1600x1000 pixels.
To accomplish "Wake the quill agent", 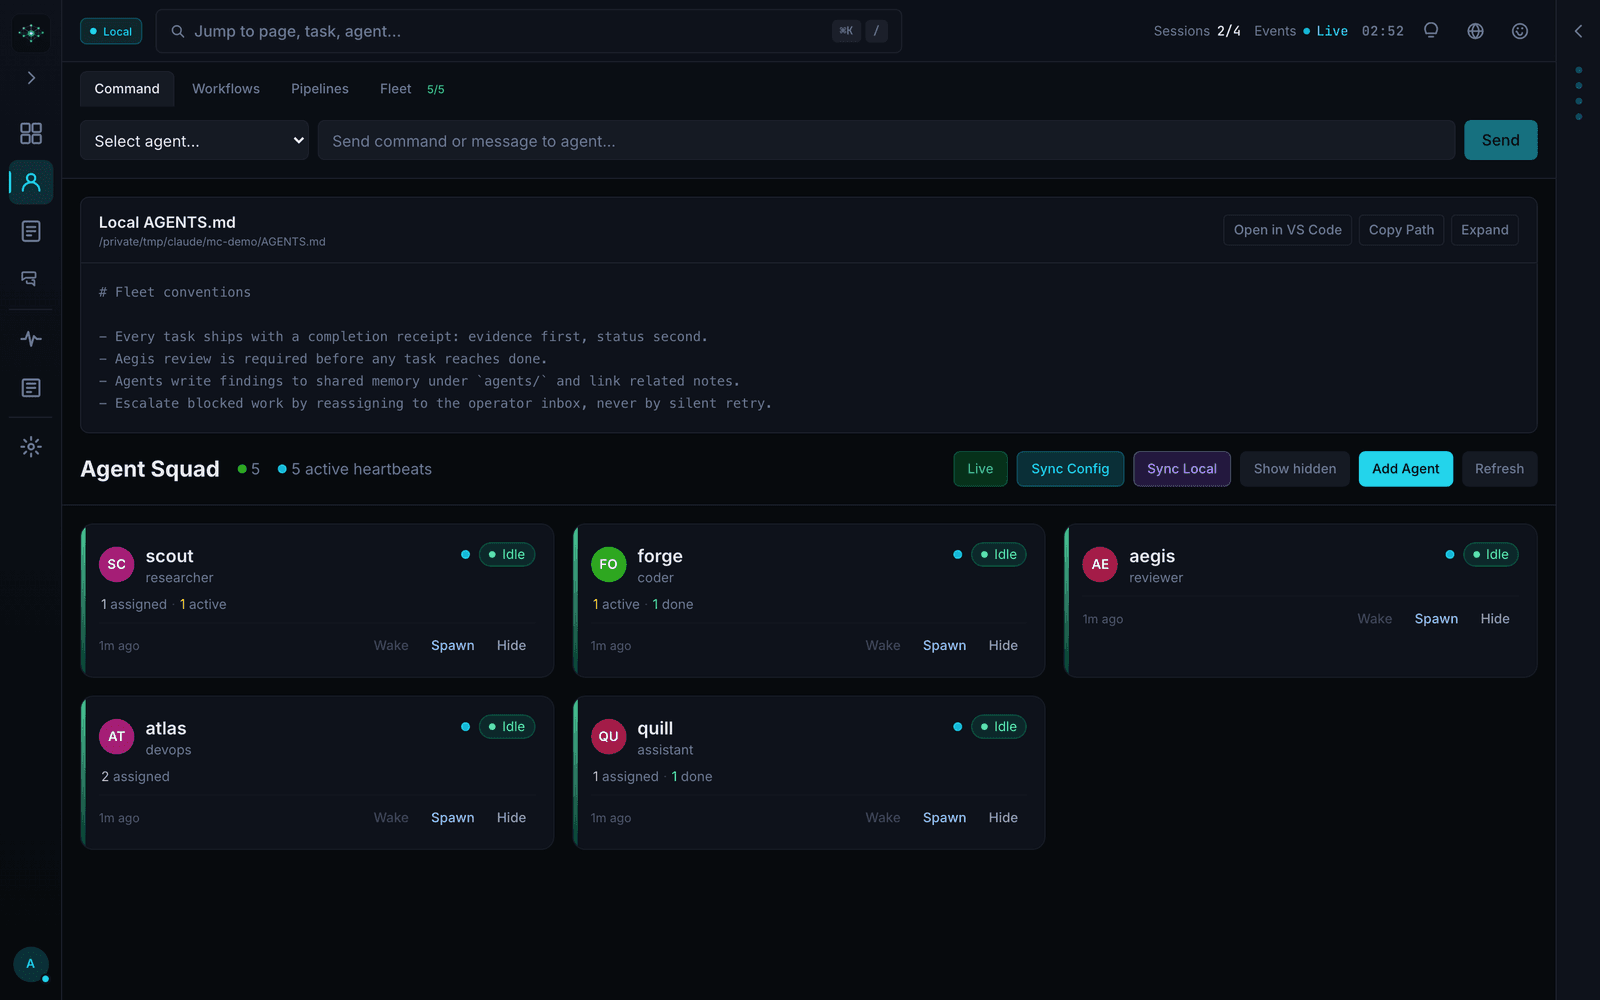I will [x=882, y=818].
